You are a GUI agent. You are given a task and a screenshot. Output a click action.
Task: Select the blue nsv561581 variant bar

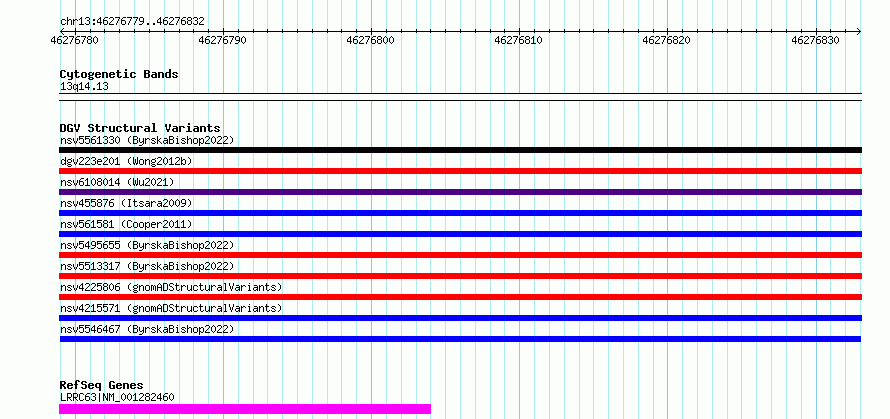[x=460, y=234]
